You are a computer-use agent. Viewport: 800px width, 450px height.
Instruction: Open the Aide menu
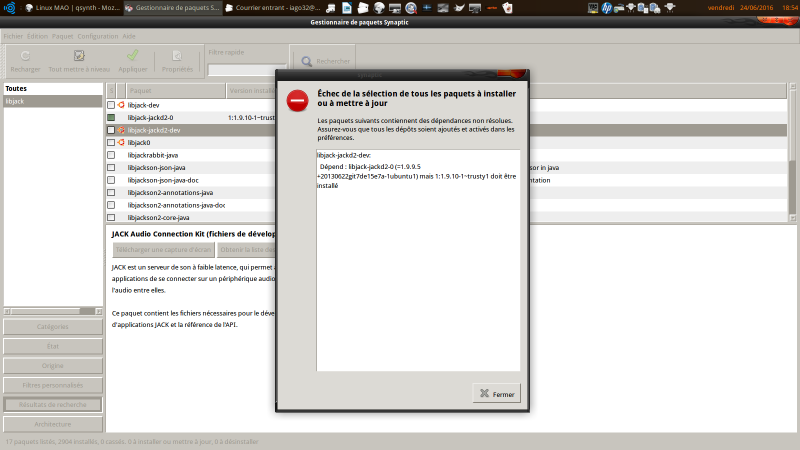129,36
